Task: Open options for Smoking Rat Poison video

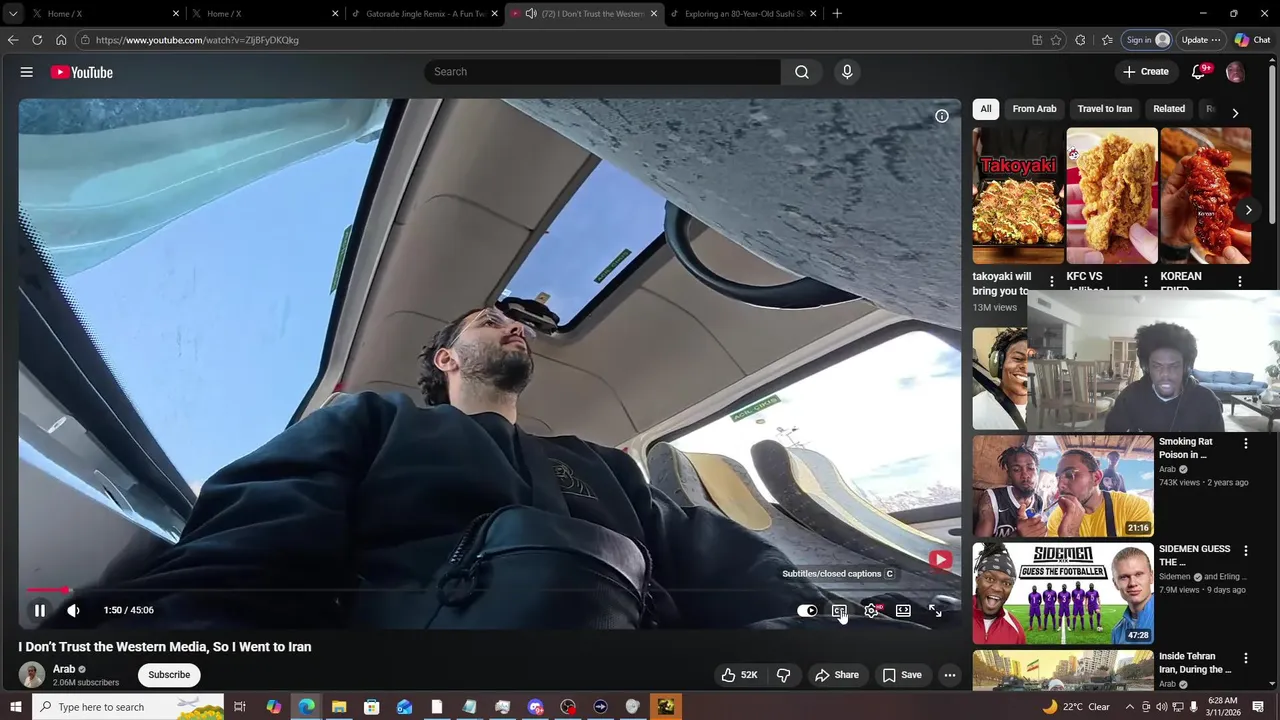Action: (1246, 443)
